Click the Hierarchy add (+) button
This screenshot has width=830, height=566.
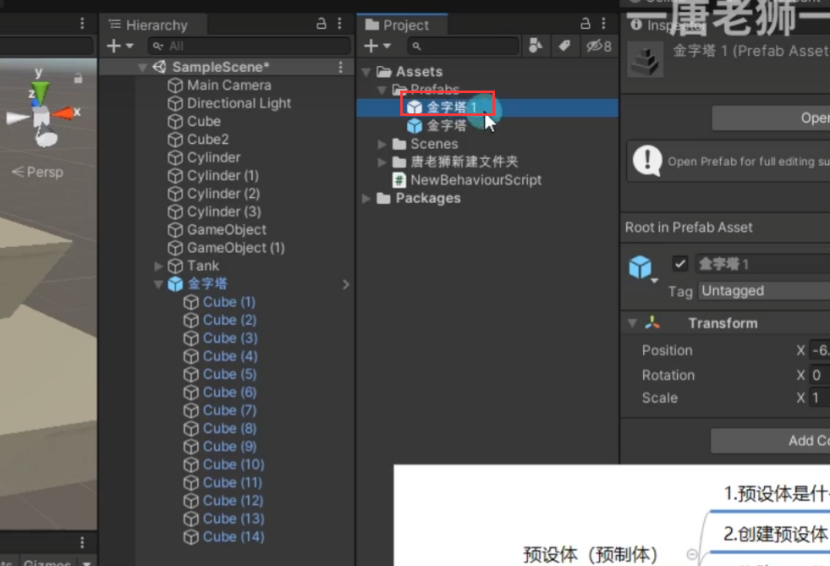tap(114, 46)
